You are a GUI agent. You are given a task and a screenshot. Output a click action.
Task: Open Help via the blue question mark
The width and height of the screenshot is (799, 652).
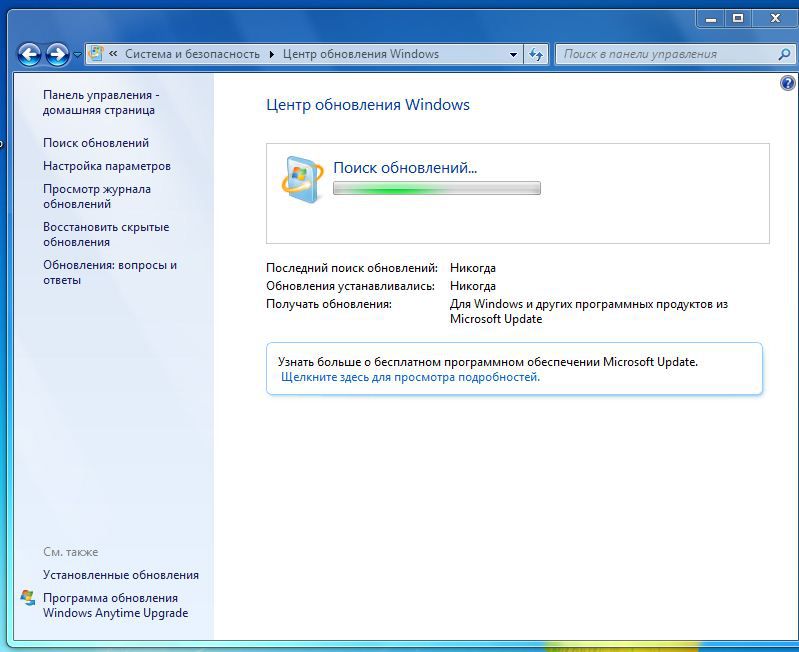click(x=787, y=83)
